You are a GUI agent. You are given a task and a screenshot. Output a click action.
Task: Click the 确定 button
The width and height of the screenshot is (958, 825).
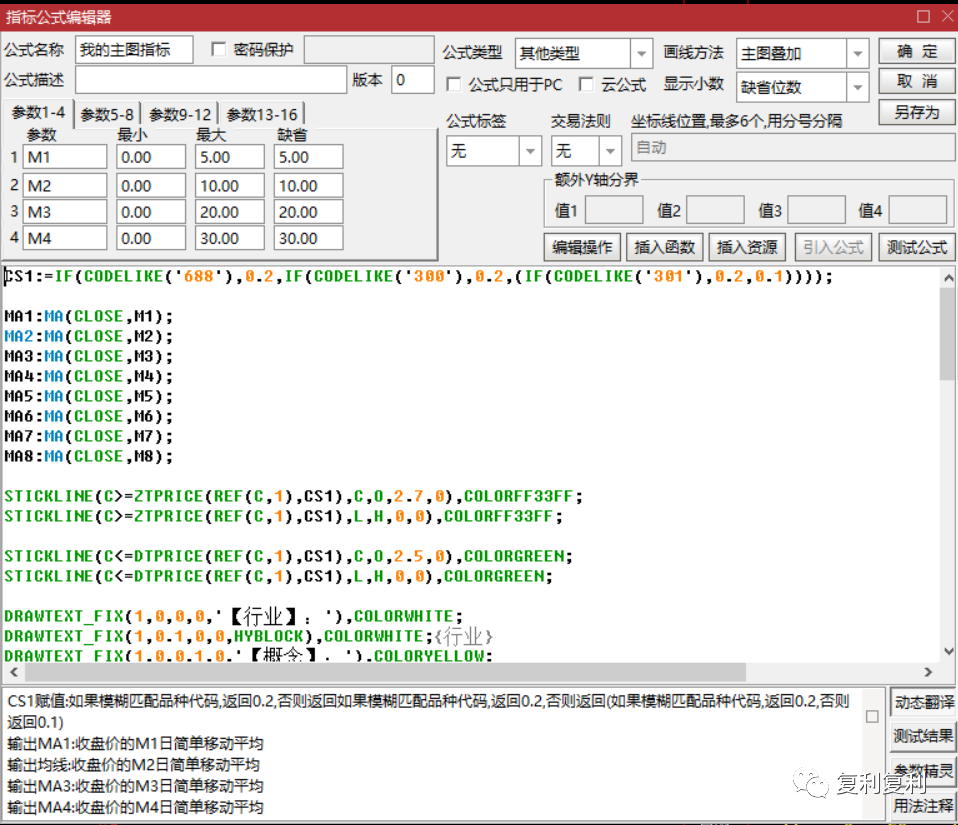pos(916,51)
